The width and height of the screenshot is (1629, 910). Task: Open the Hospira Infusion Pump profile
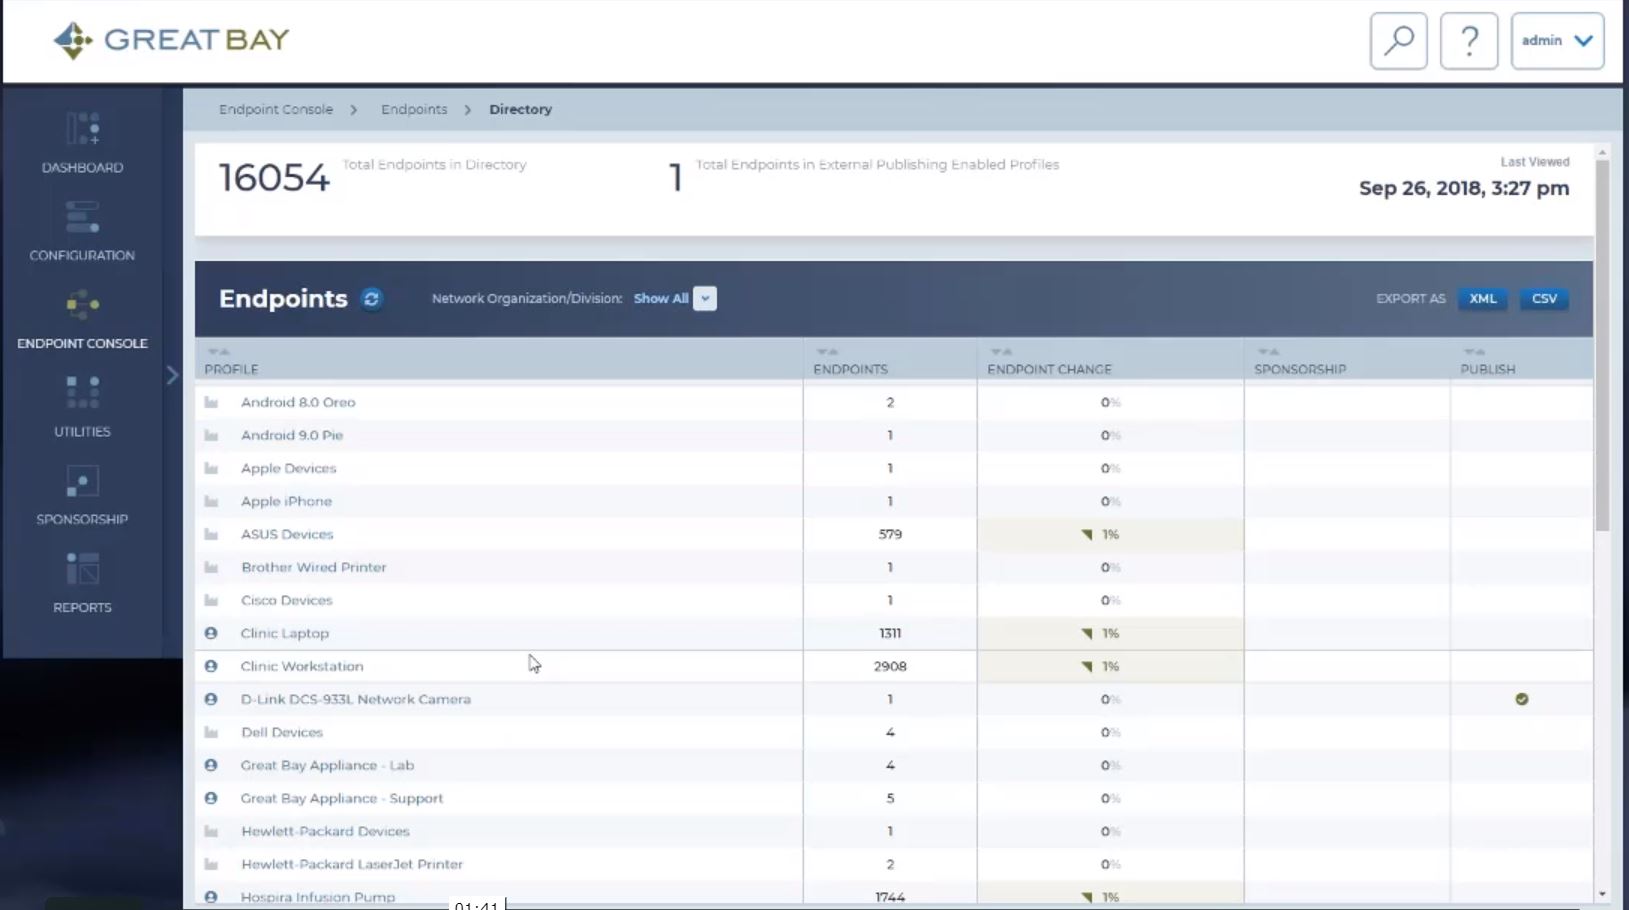click(318, 897)
